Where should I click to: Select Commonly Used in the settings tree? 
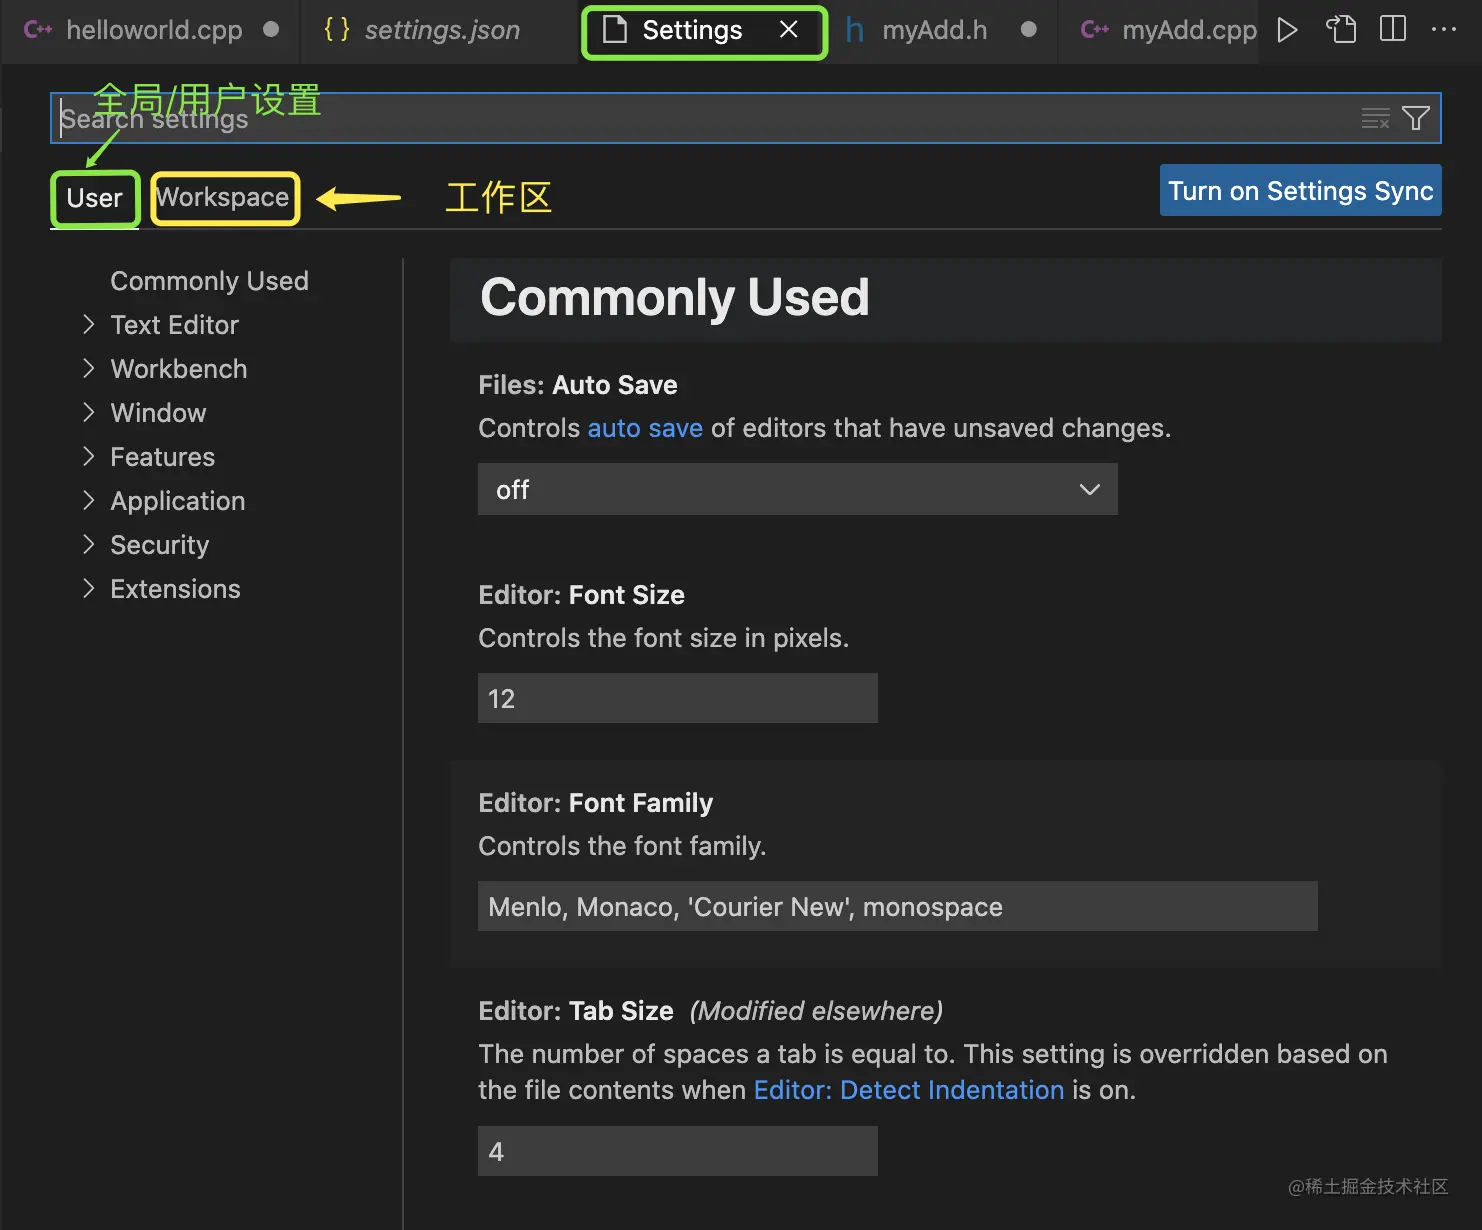(x=209, y=281)
